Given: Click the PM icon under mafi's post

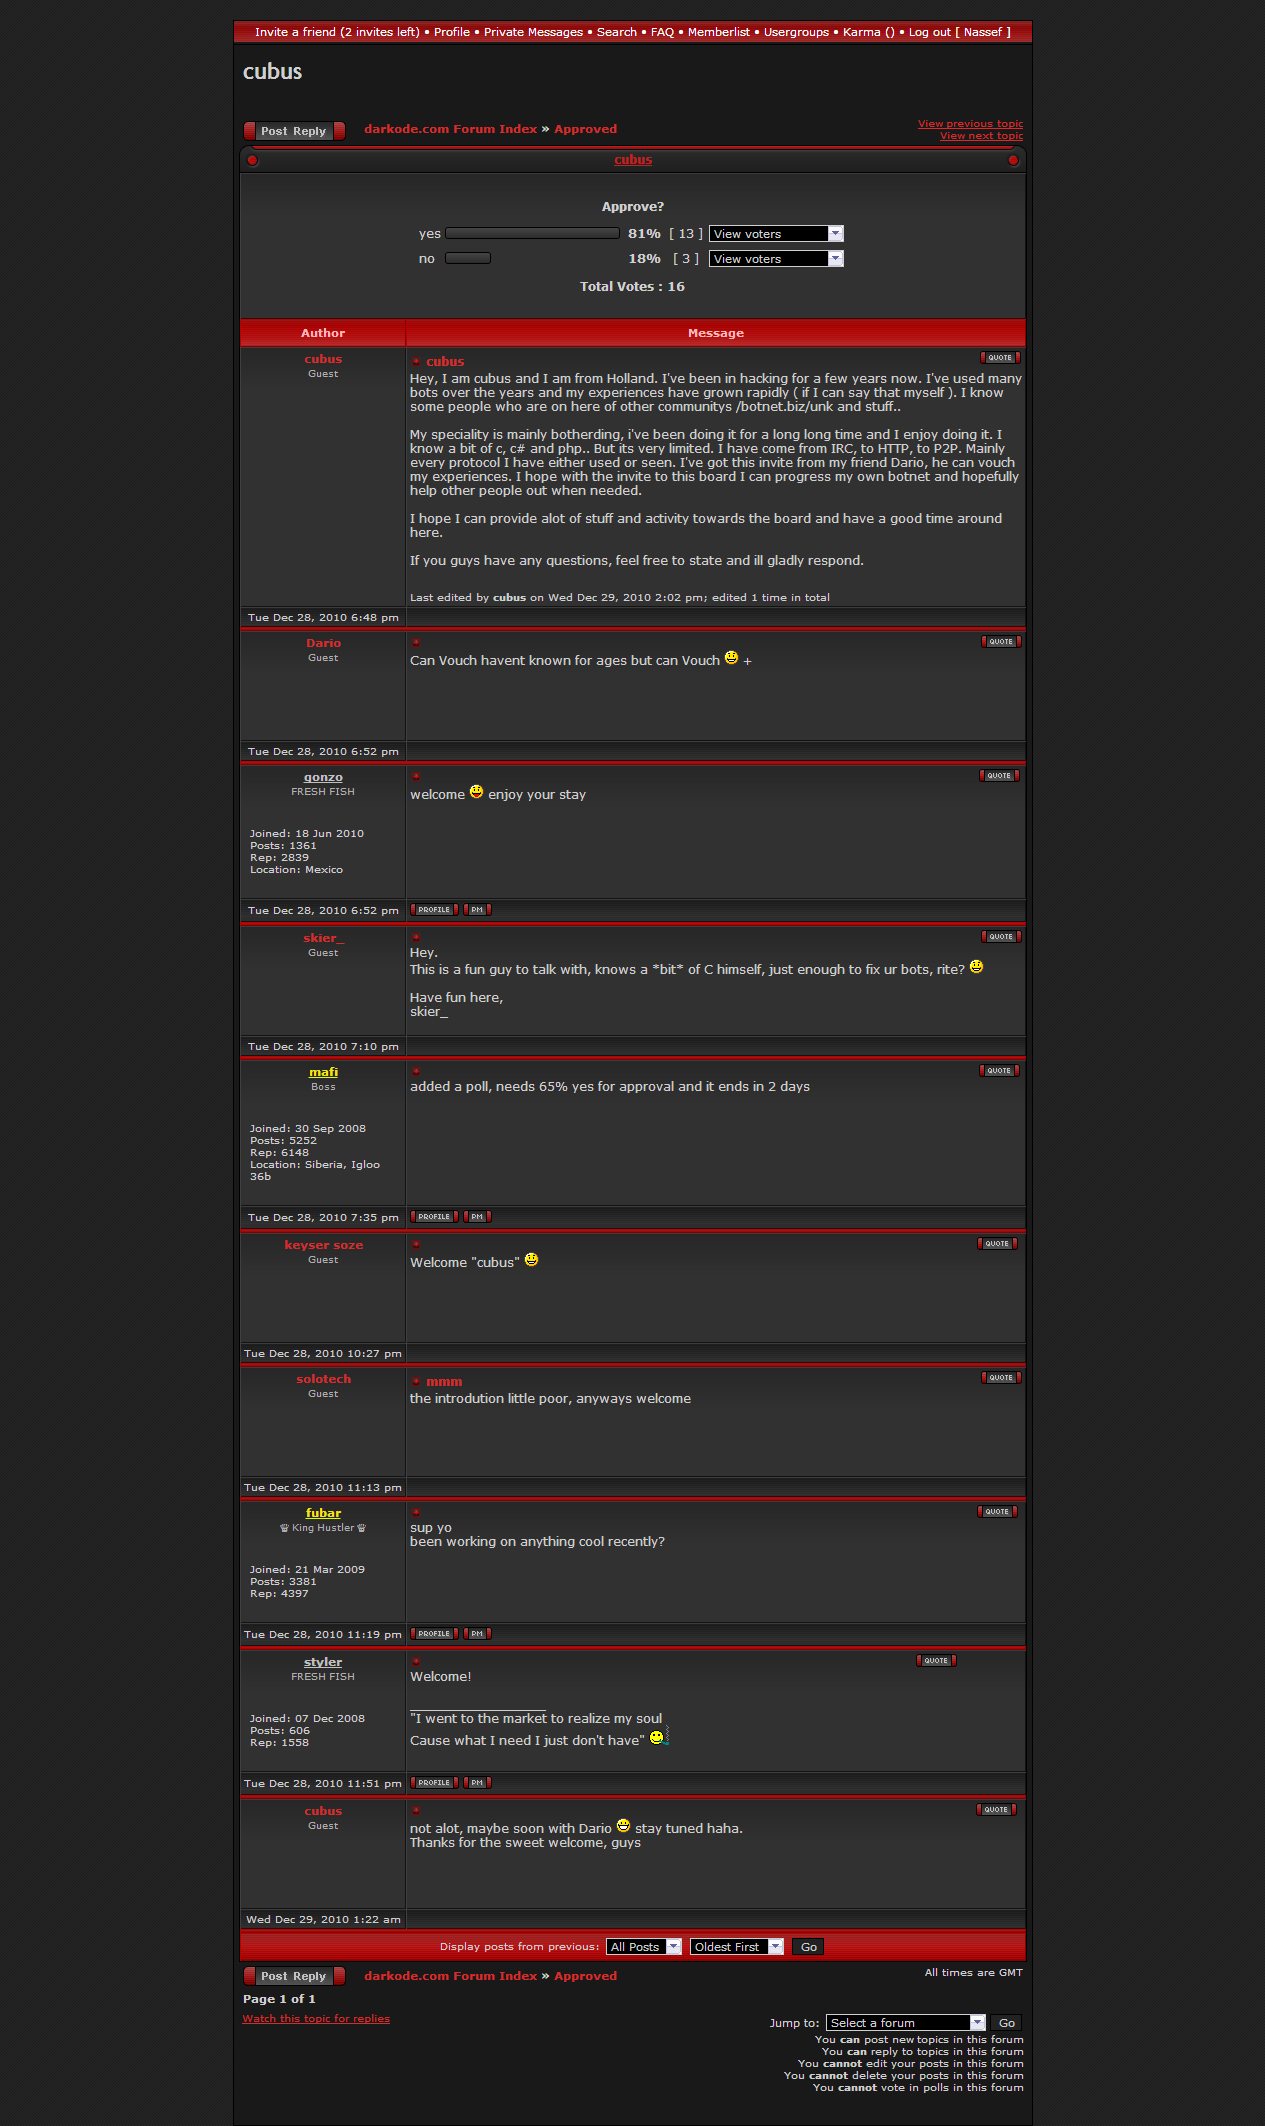Looking at the screenshot, I should click(x=477, y=1217).
